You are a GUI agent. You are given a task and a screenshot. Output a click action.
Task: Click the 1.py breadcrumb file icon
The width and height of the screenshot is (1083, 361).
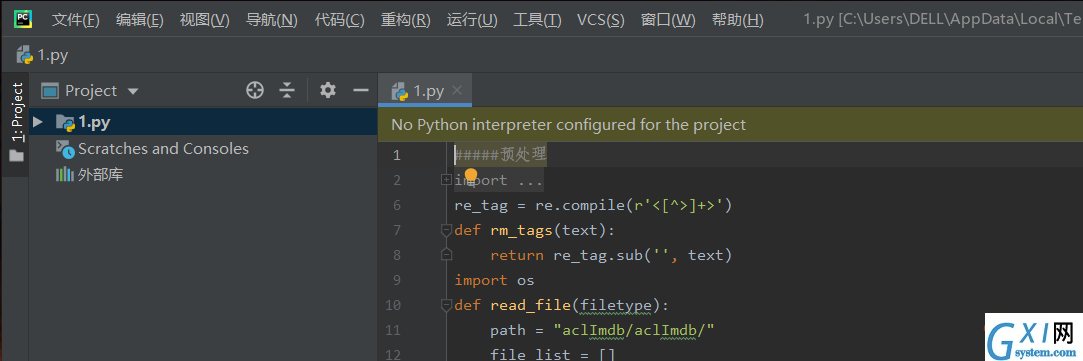pyautogui.click(x=25, y=55)
